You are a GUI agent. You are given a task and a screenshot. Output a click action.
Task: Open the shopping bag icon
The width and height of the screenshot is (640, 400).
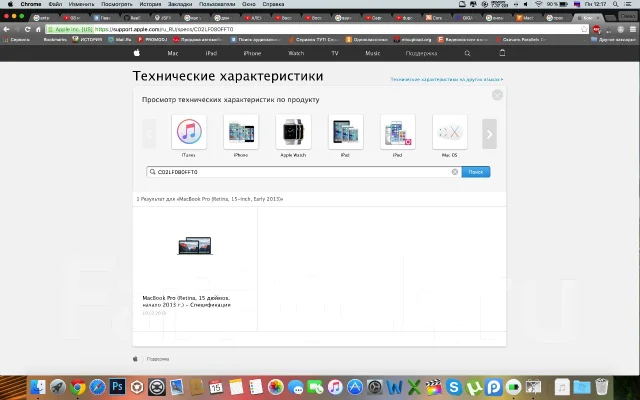[502, 53]
